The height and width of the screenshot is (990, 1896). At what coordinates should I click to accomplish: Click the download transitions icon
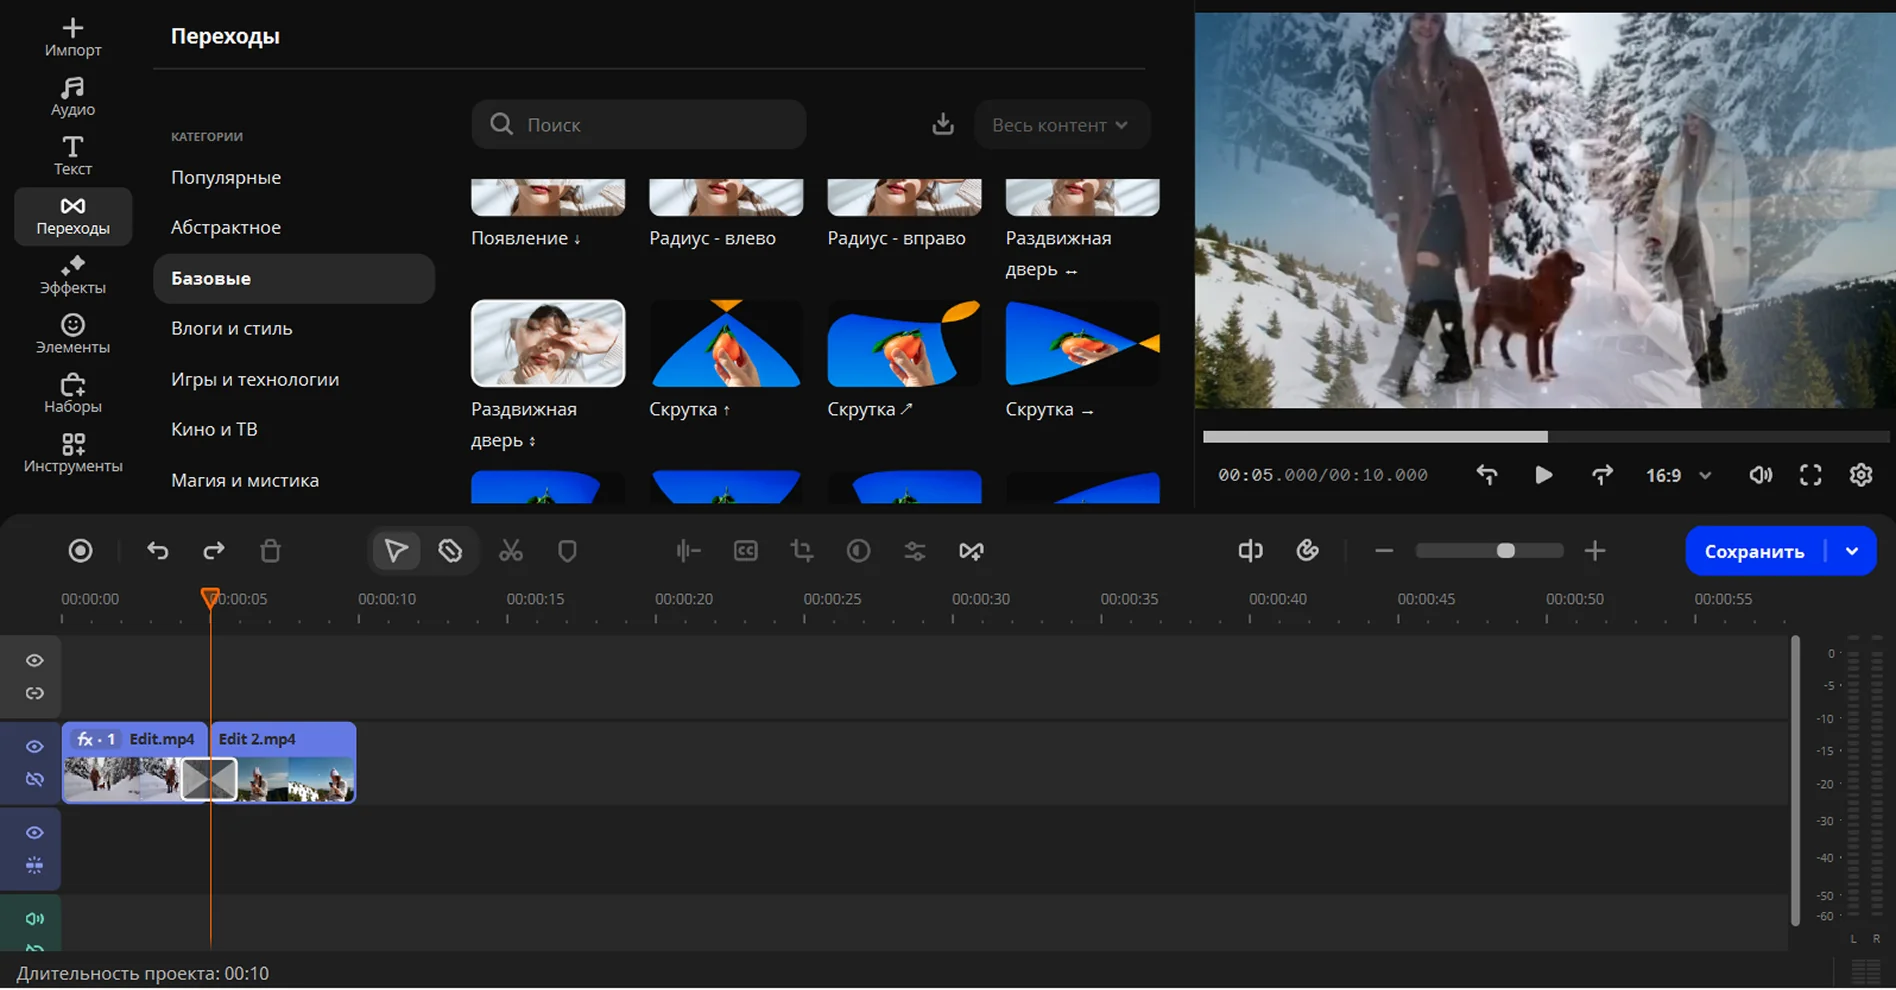942,125
